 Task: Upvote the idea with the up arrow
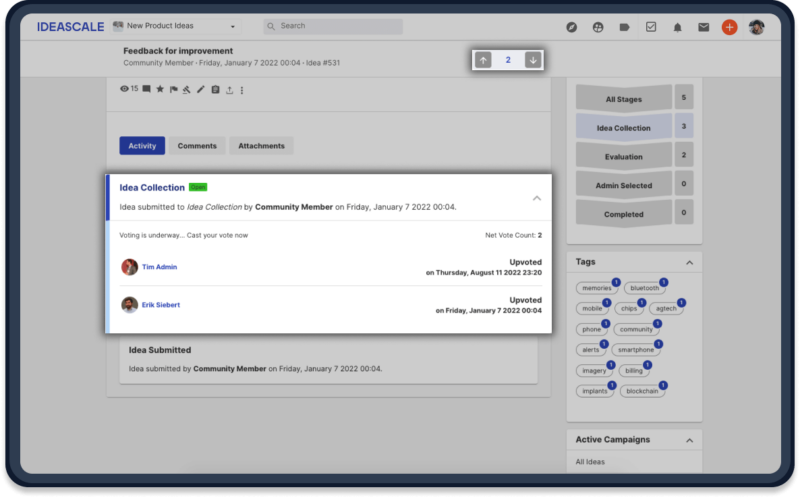(x=484, y=60)
